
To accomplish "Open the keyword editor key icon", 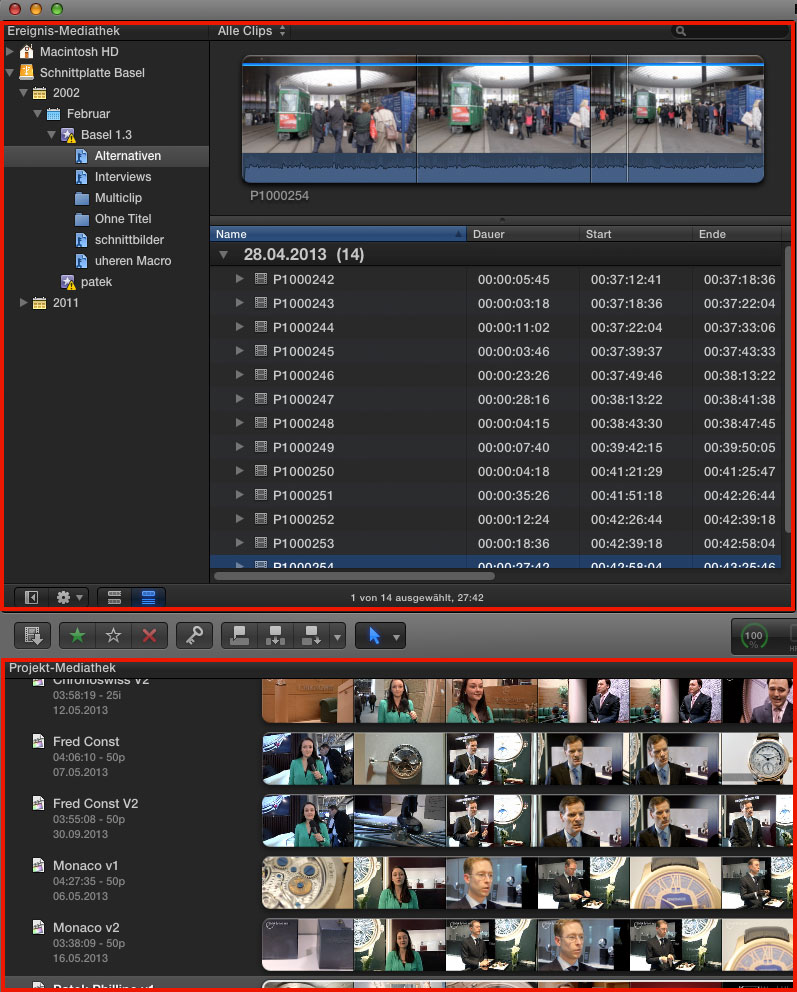I will (x=193, y=635).
